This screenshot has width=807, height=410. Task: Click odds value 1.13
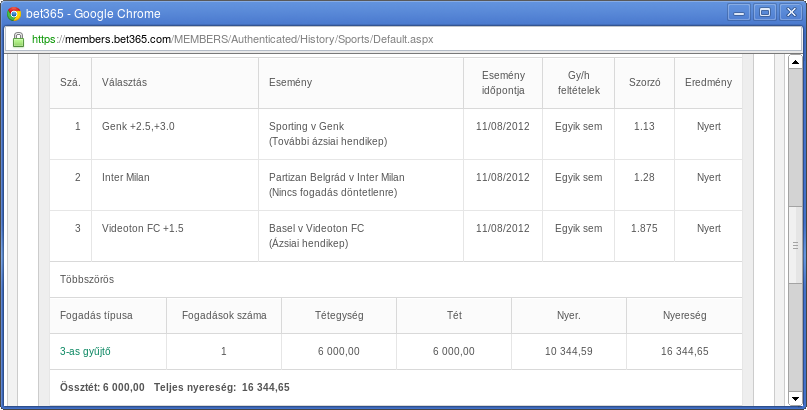[644, 127]
